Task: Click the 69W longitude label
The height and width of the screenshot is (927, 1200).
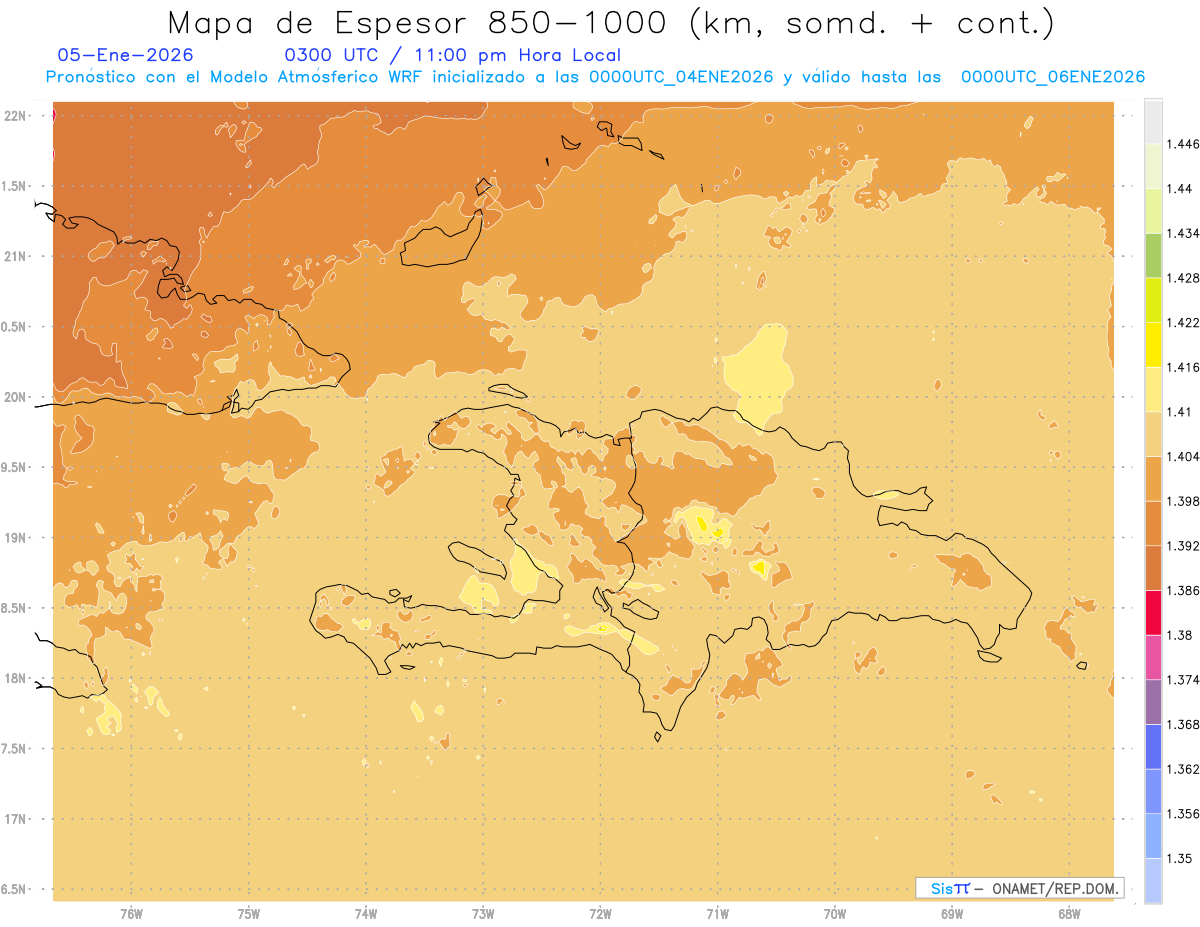Action: 952,913
